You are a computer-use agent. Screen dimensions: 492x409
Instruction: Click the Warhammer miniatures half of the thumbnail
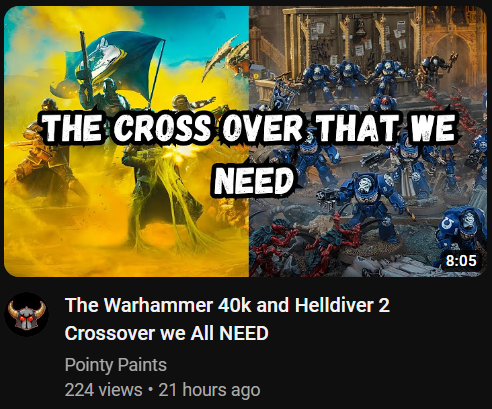point(368,141)
